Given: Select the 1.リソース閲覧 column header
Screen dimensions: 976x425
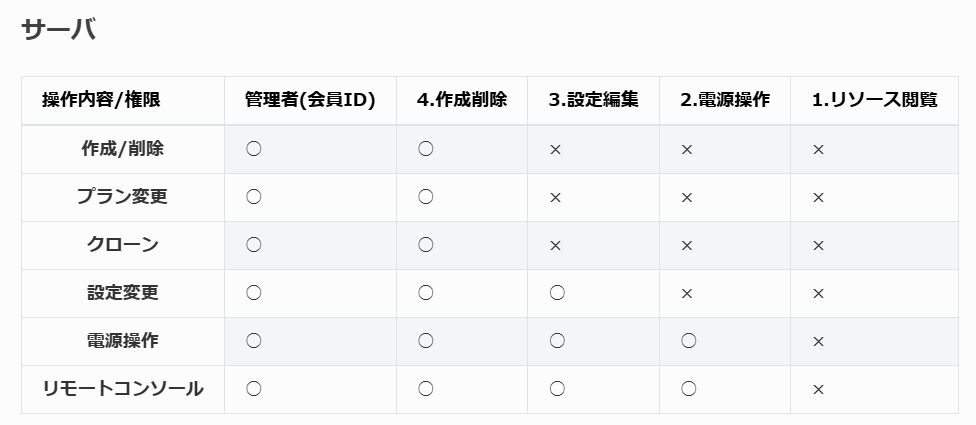Looking at the screenshot, I should [x=874, y=100].
